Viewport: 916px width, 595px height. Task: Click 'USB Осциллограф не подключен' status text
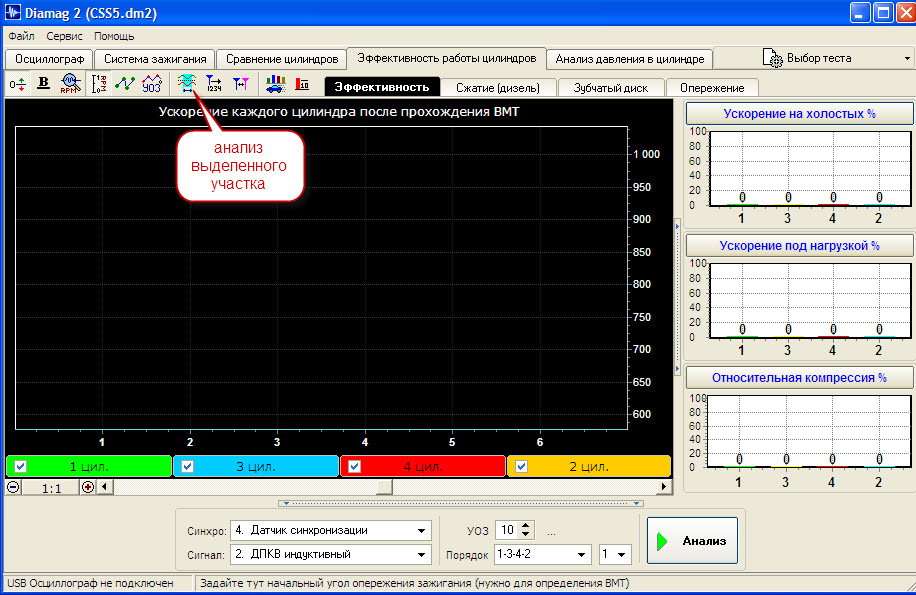(x=91, y=583)
